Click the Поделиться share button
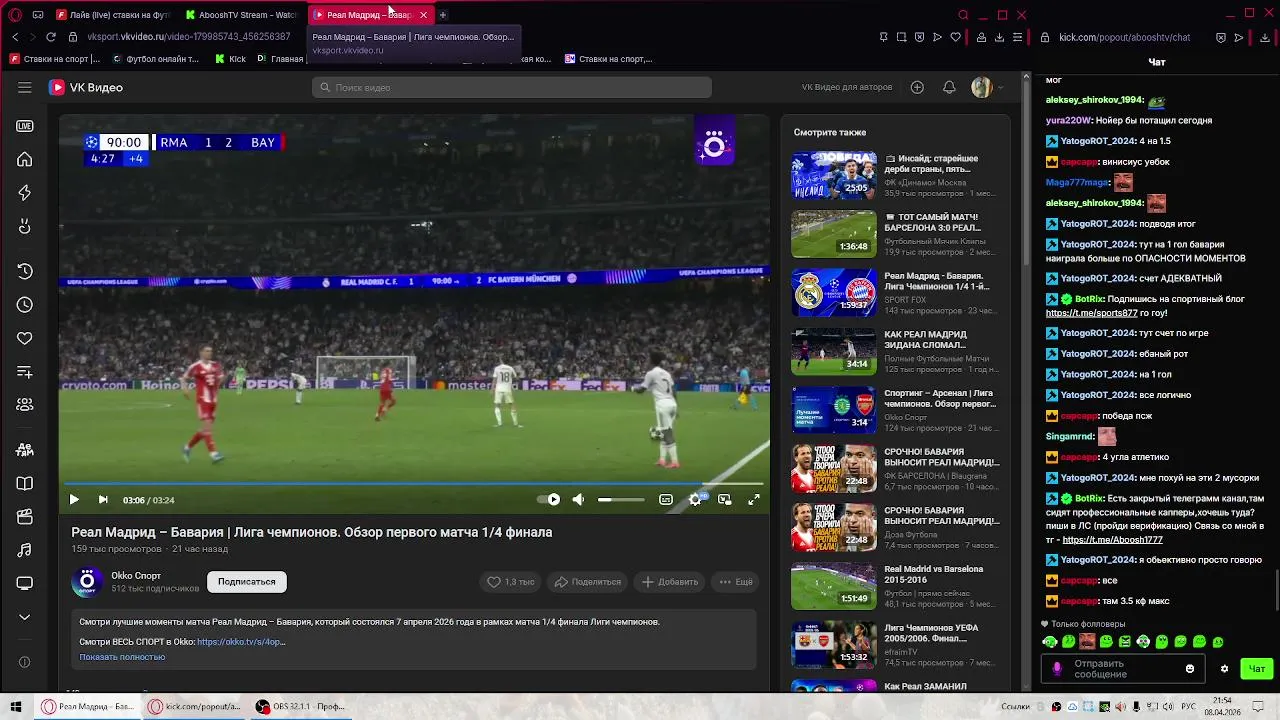This screenshot has width=1280, height=720. 588,582
